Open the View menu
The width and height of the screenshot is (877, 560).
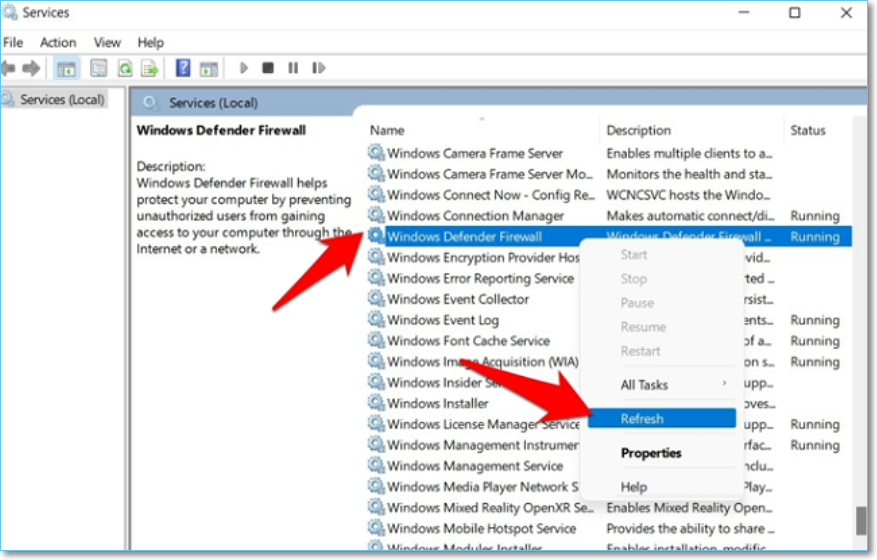click(107, 42)
